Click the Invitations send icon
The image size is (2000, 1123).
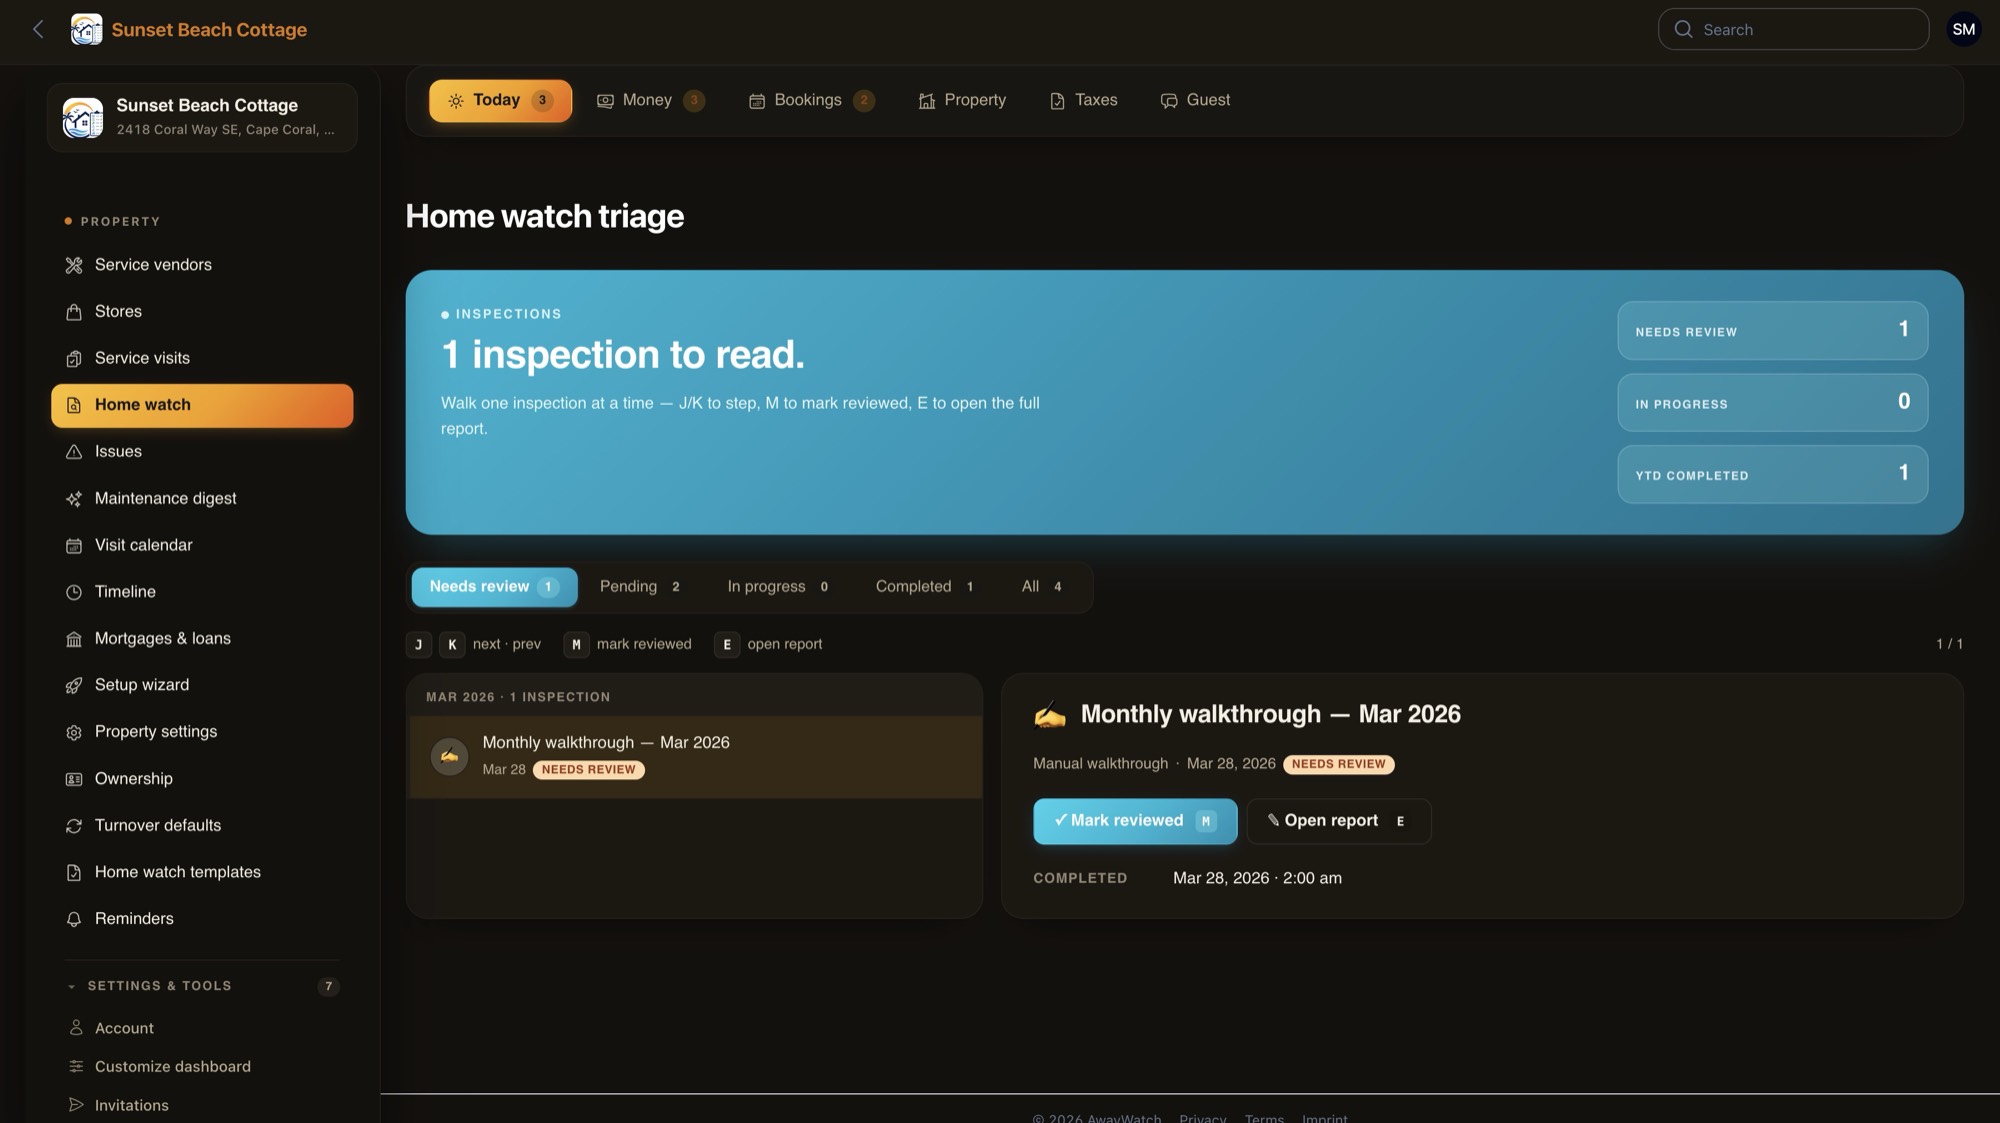click(x=76, y=1105)
